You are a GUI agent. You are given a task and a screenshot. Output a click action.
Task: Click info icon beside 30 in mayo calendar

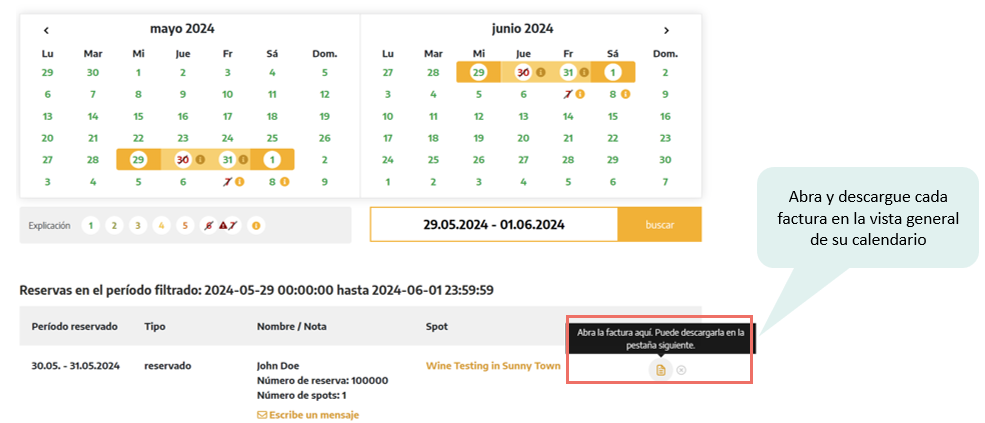tap(199, 159)
